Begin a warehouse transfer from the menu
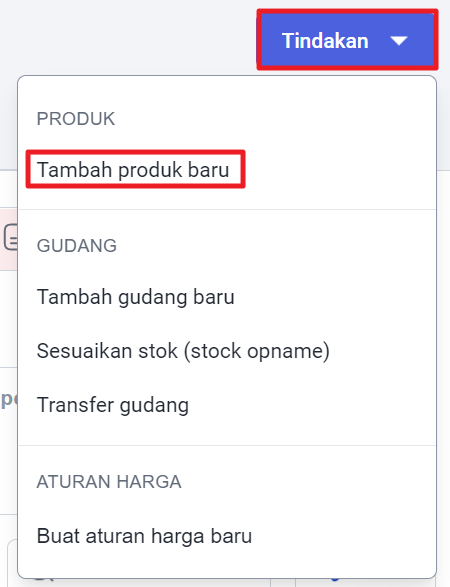450x587 pixels. tap(113, 405)
